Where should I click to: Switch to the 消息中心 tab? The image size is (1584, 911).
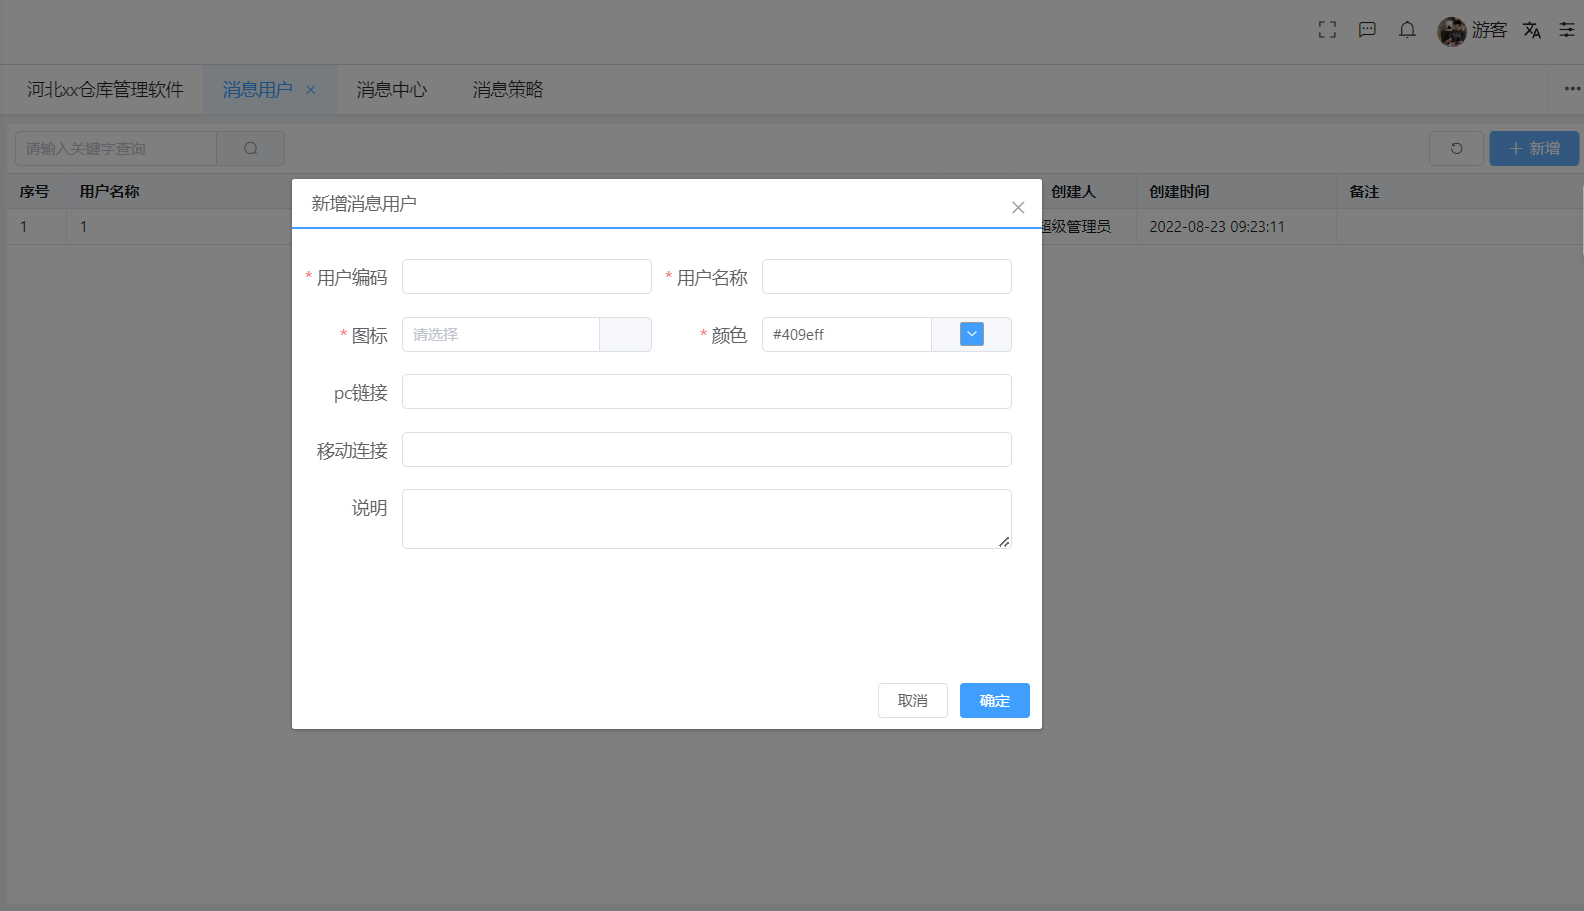point(392,90)
